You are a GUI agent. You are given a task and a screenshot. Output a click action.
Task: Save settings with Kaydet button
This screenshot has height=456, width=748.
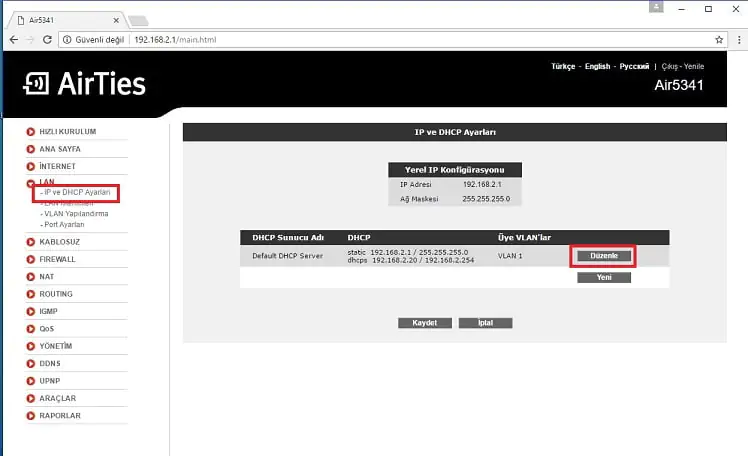[425, 323]
